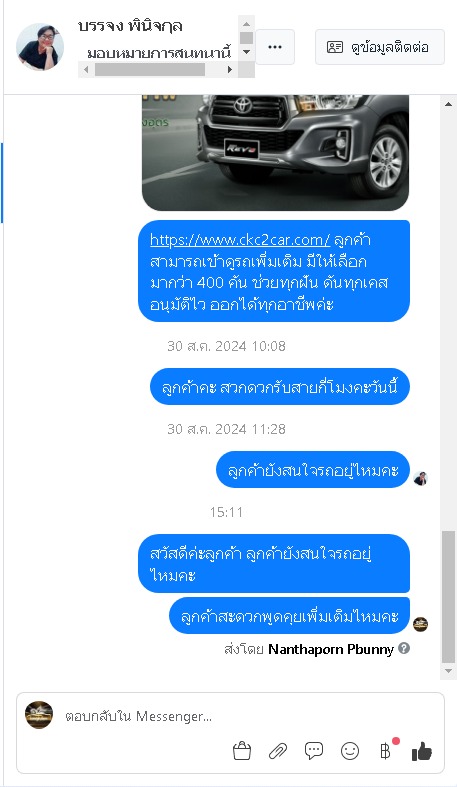
Task: Click the right arrow of header horizontal scrollbar
Action: point(230,70)
